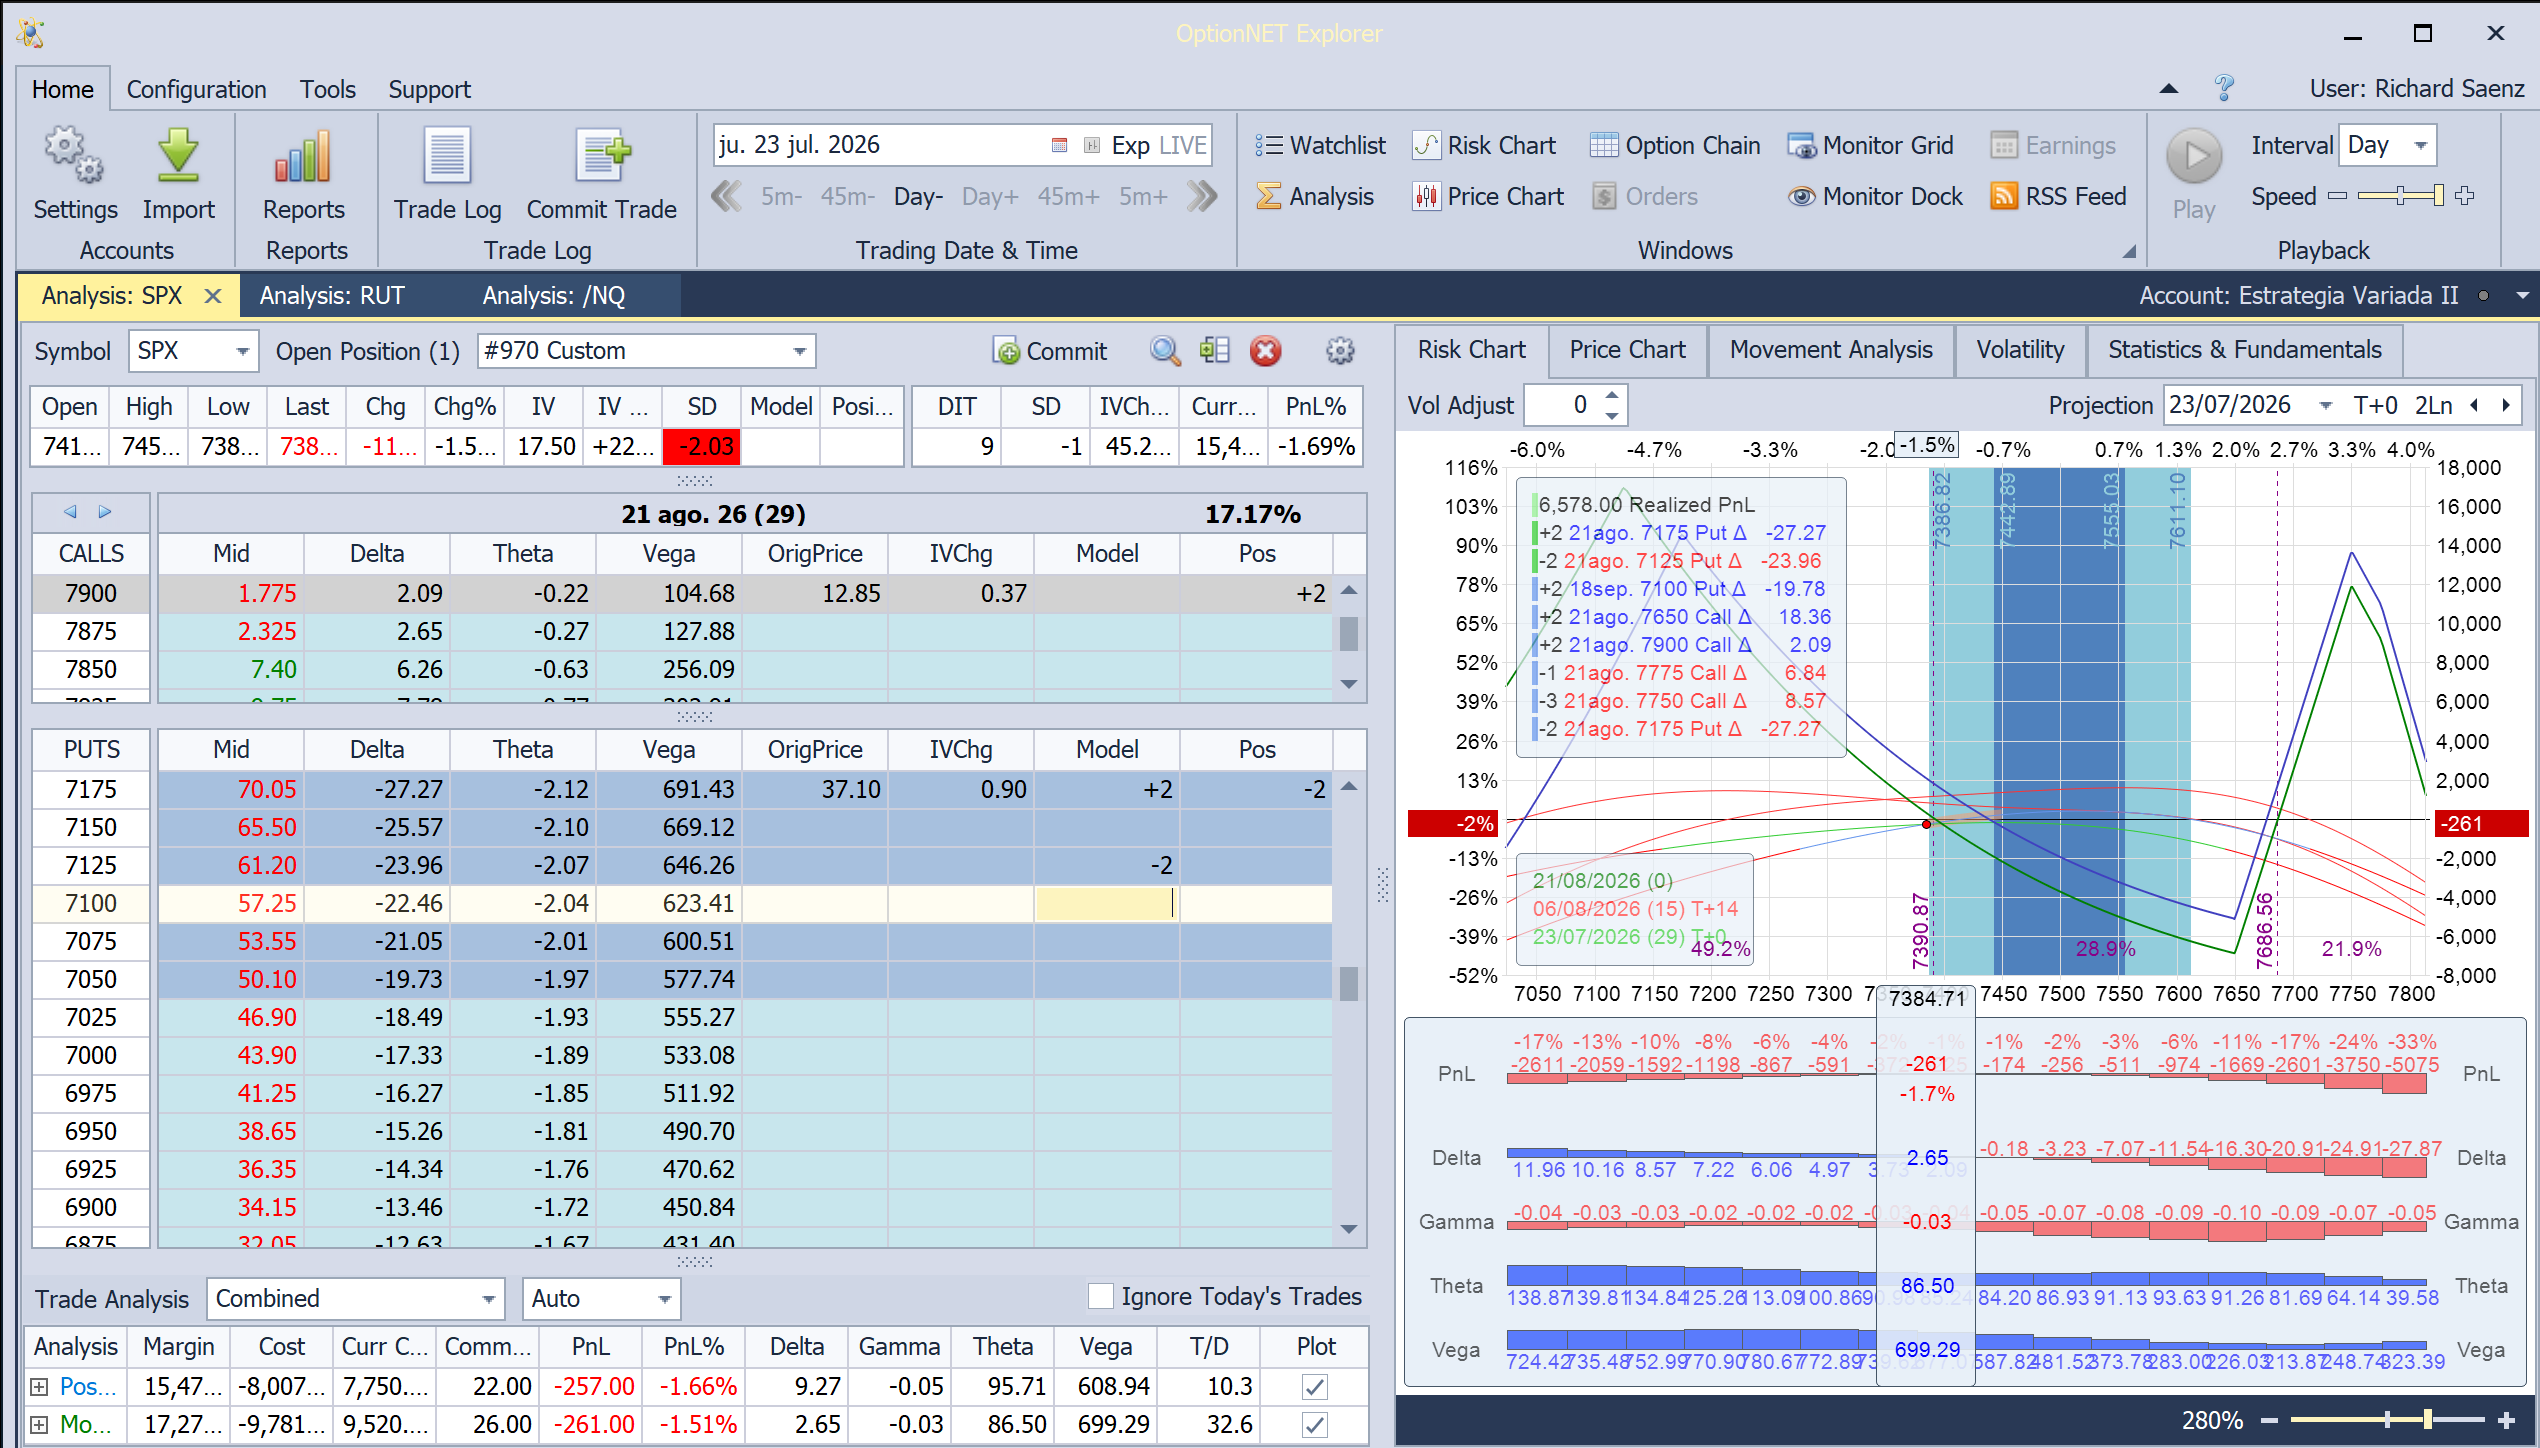Viewport: 2540px width, 1448px height.
Task: Open the Monitor Dock window
Action: [1875, 196]
